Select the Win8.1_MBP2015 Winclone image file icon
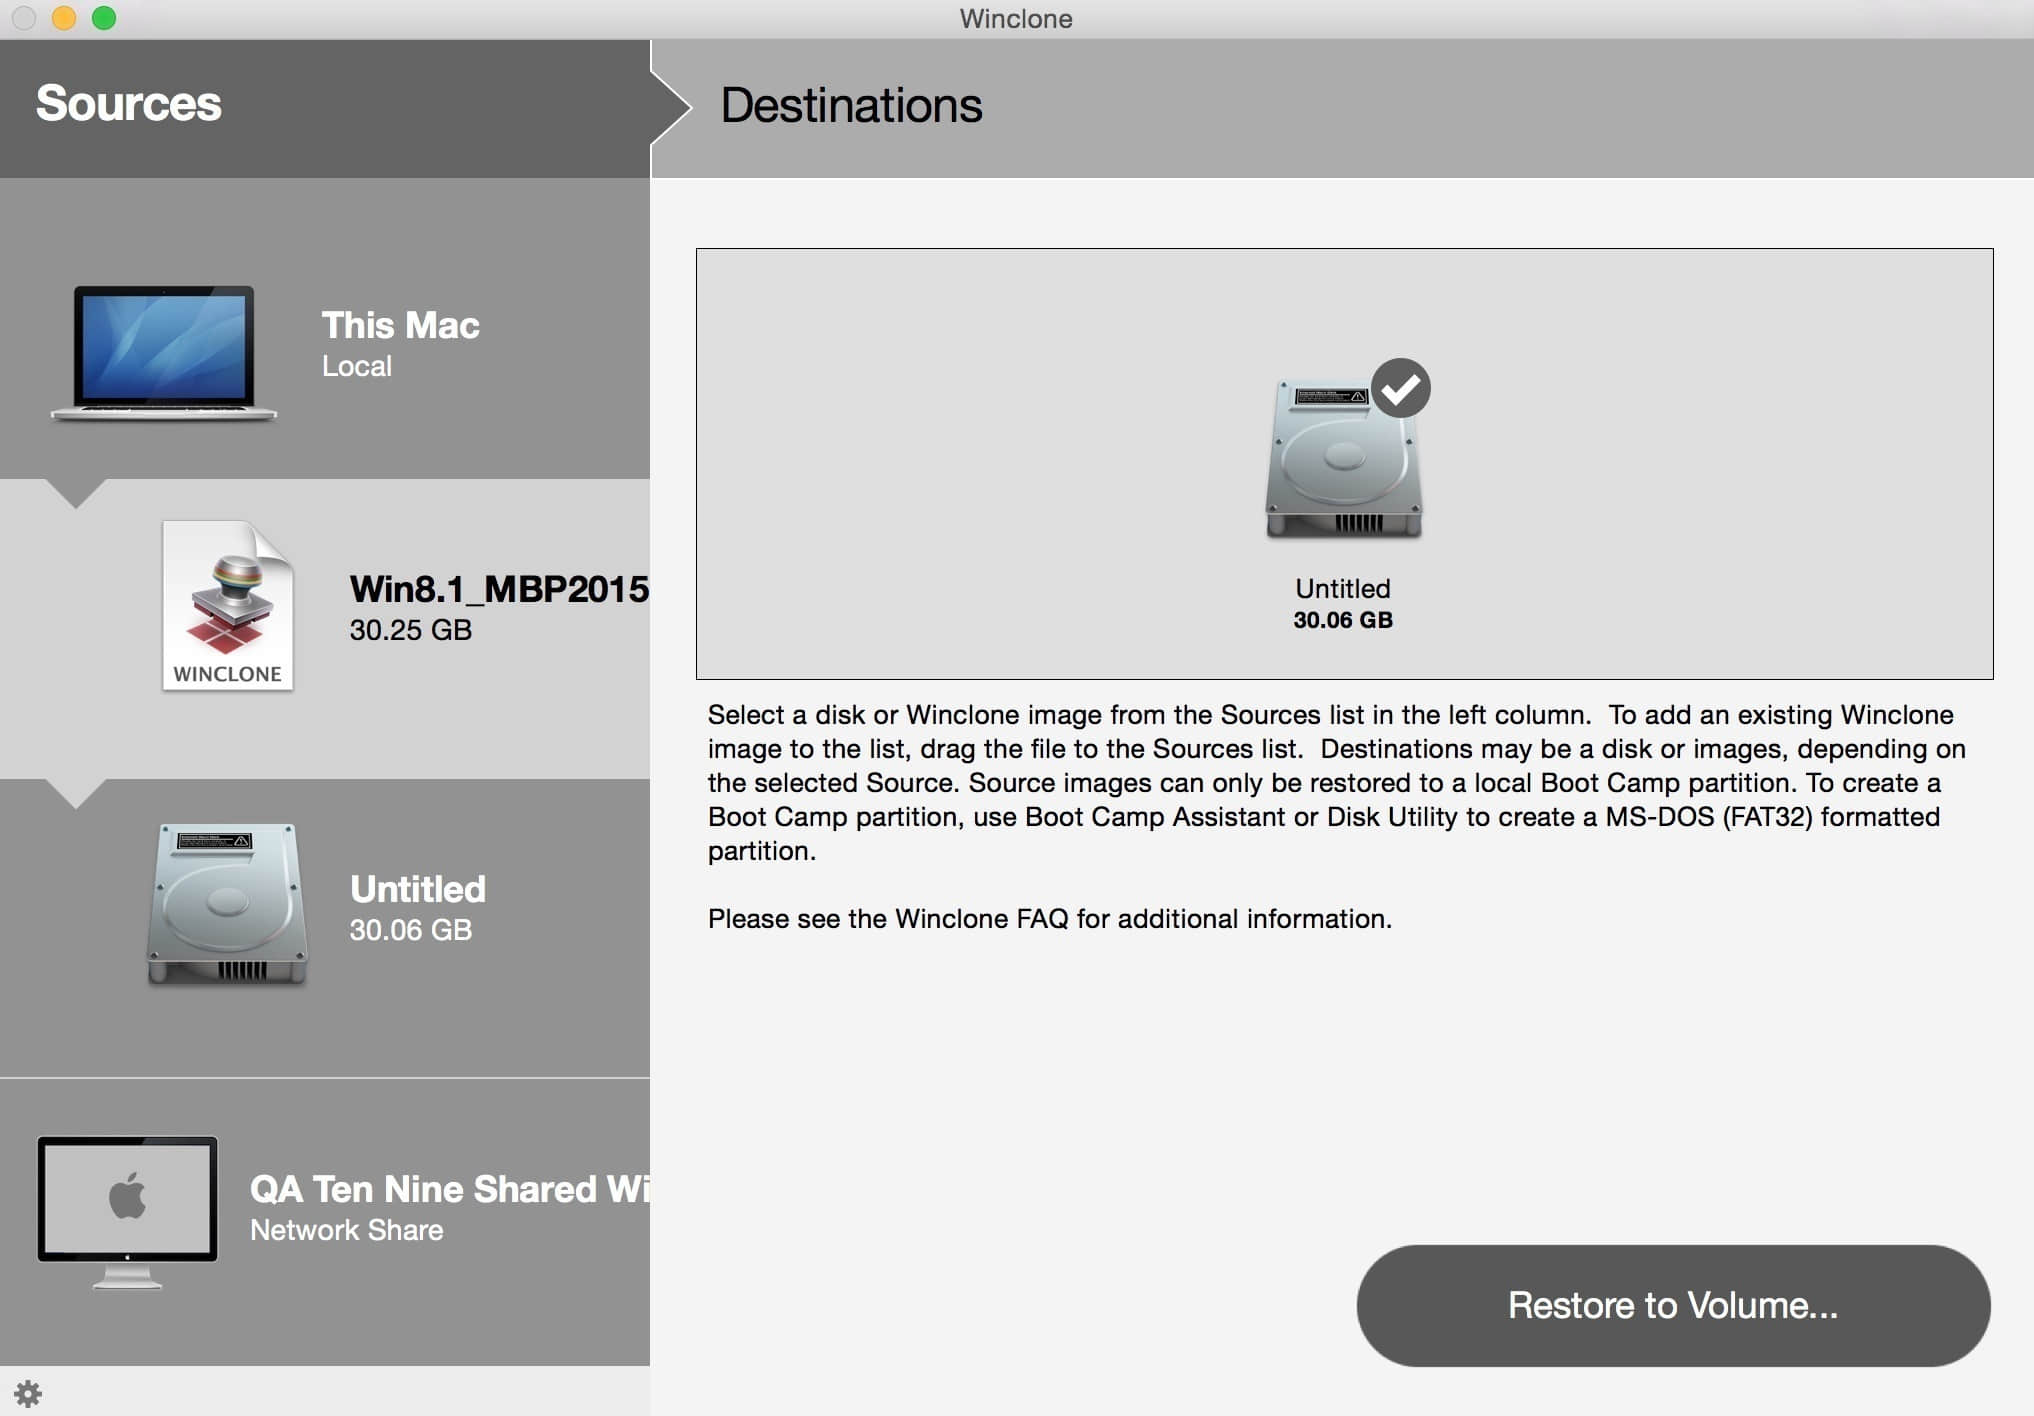This screenshot has height=1416, width=2034. click(228, 606)
